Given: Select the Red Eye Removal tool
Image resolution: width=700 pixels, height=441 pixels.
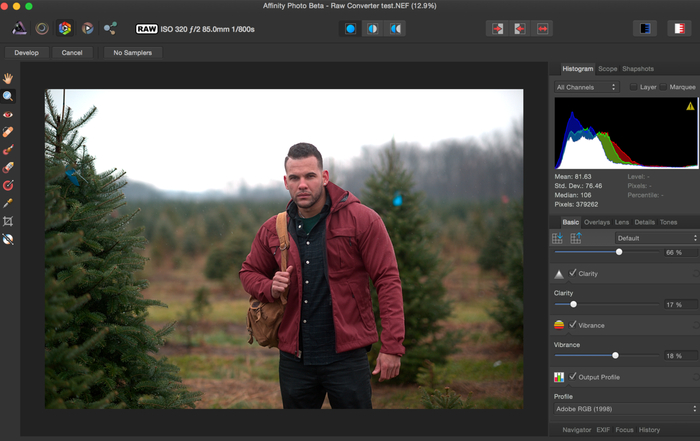Looking at the screenshot, I should click(x=8, y=114).
